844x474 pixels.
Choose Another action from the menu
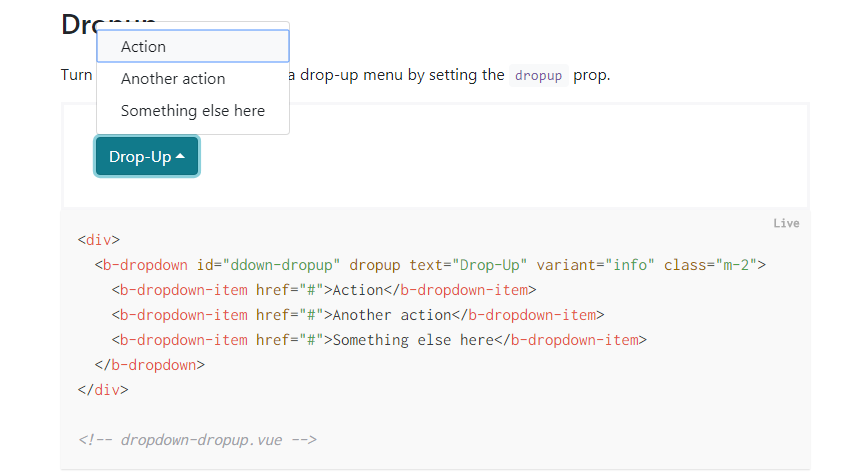tap(193, 79)
